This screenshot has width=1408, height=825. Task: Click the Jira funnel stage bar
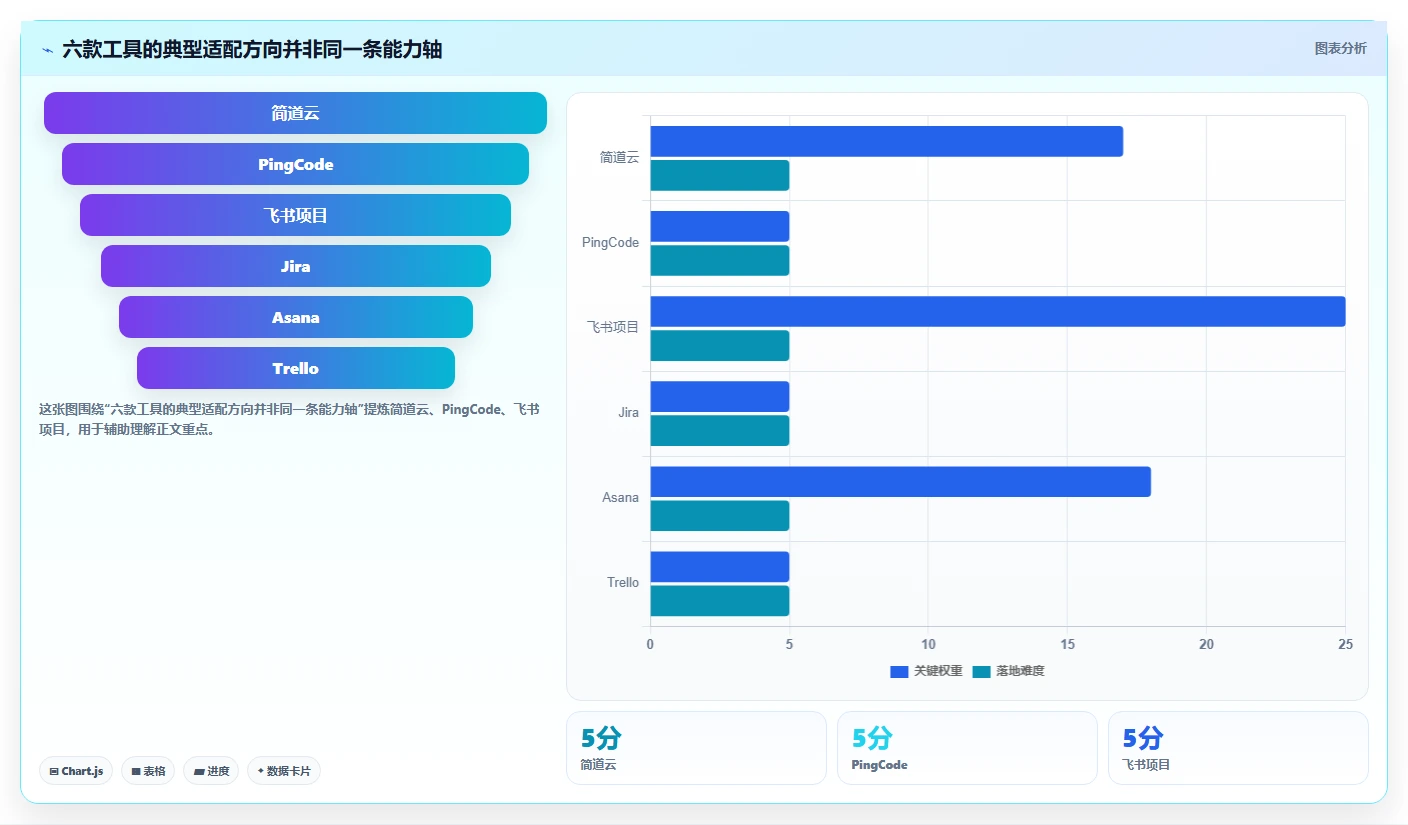pyautogui.click(x=296, y=266)
